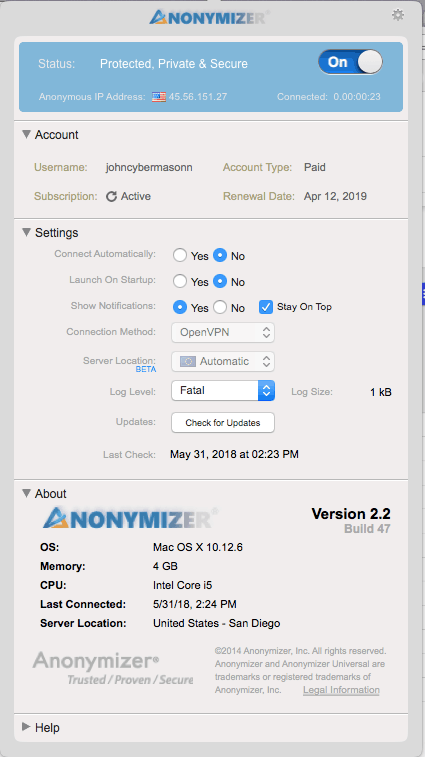Click the Check for Updates button
This screenshot has width=425, height=757.
point(223,422)
